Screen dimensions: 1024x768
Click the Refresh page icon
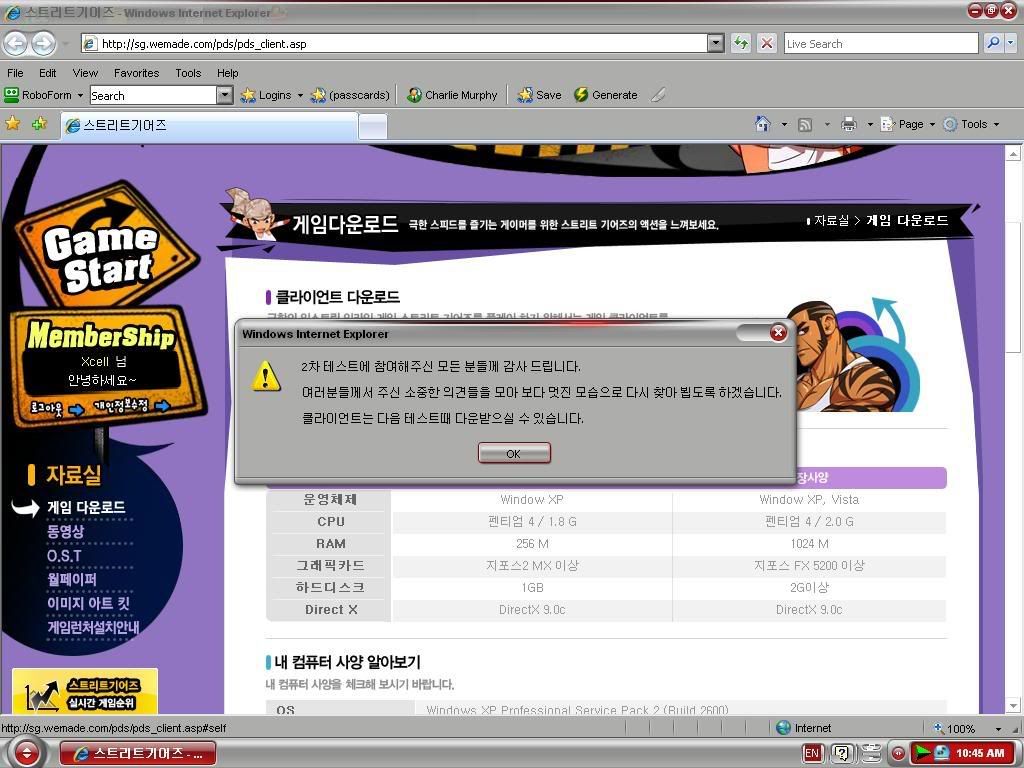click(741, 43)
